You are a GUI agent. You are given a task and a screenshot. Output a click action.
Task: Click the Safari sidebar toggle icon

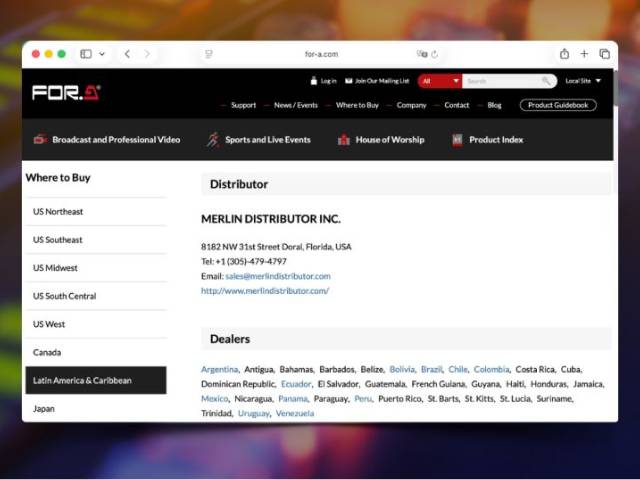point(86,54)
